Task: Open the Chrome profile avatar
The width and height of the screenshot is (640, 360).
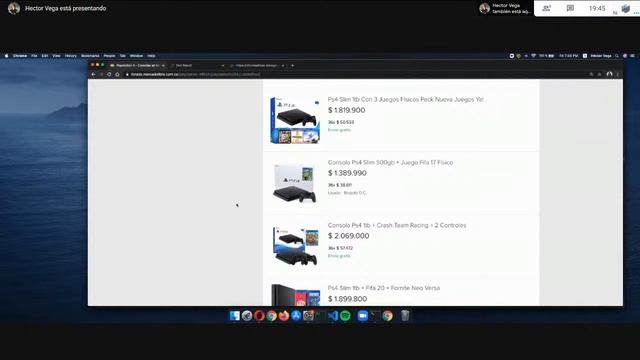Action: tap(609, 74)
